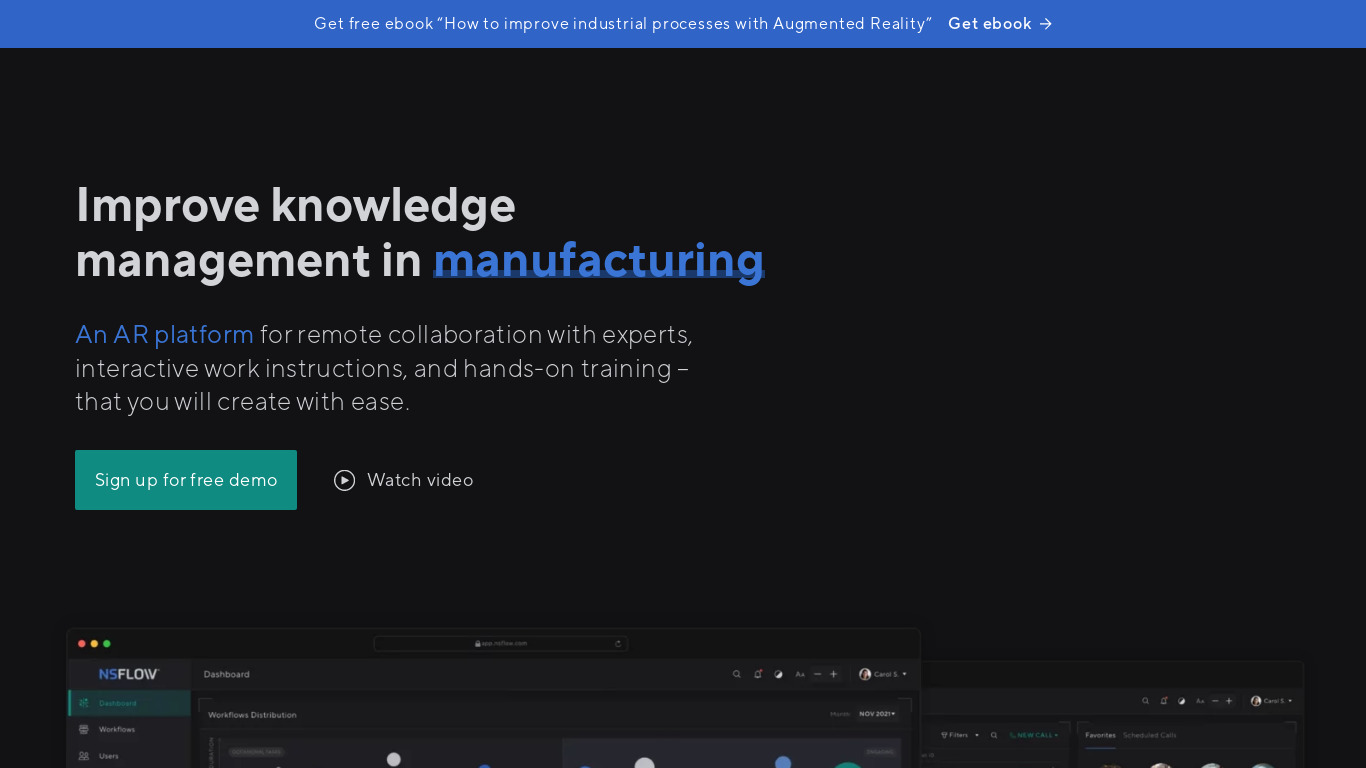Open the NEW CALL dropdown
This screenshot has width=1366, height=768.
(1034, 735)
